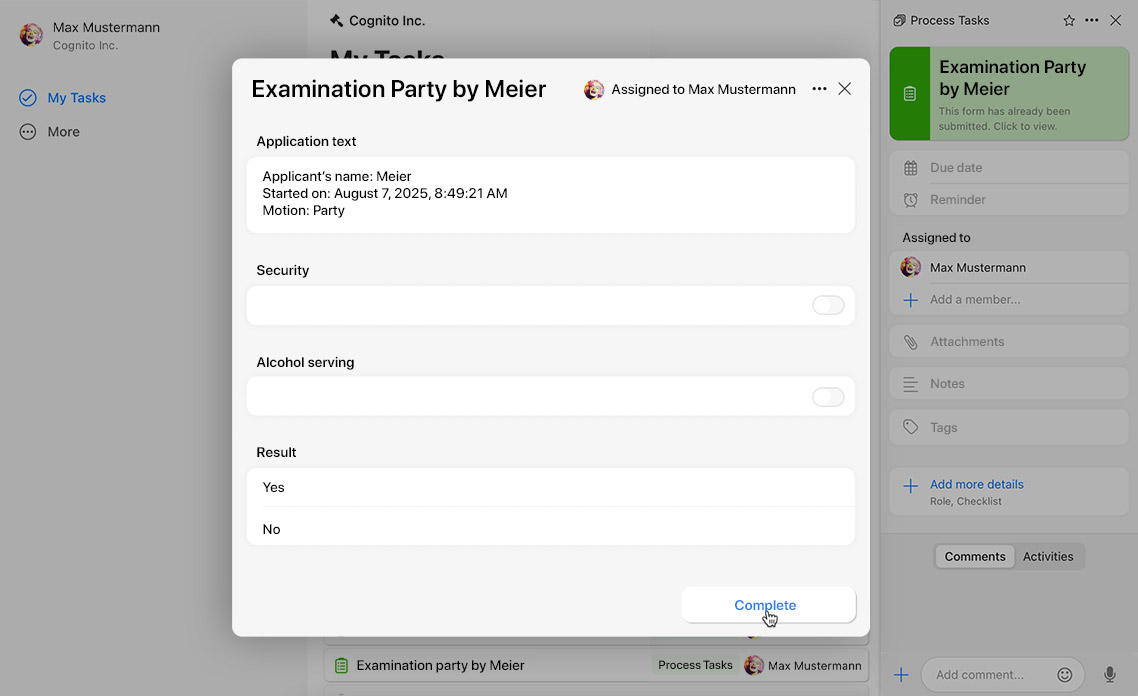The width and height of the screenshot is (1138, 696).
Task: Select the Comments tab
Action: [x=975, y=557]
